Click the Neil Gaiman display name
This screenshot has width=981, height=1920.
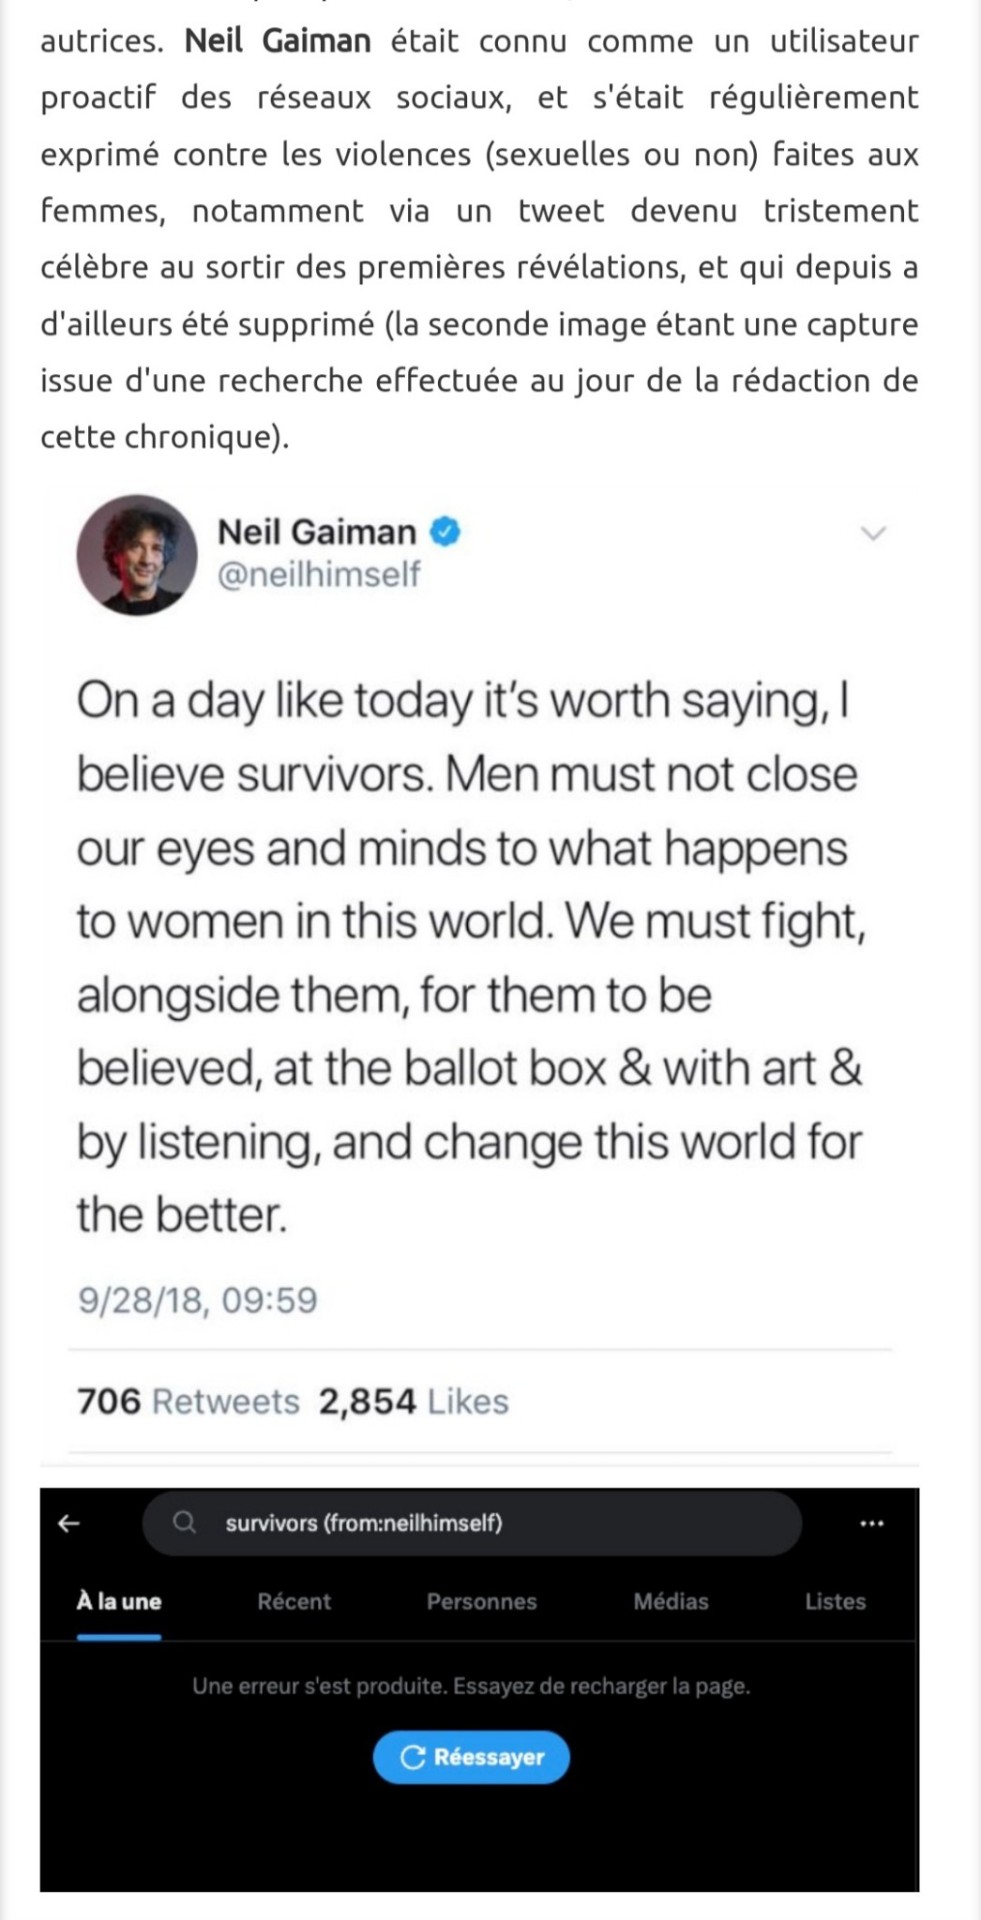(317, 532)
